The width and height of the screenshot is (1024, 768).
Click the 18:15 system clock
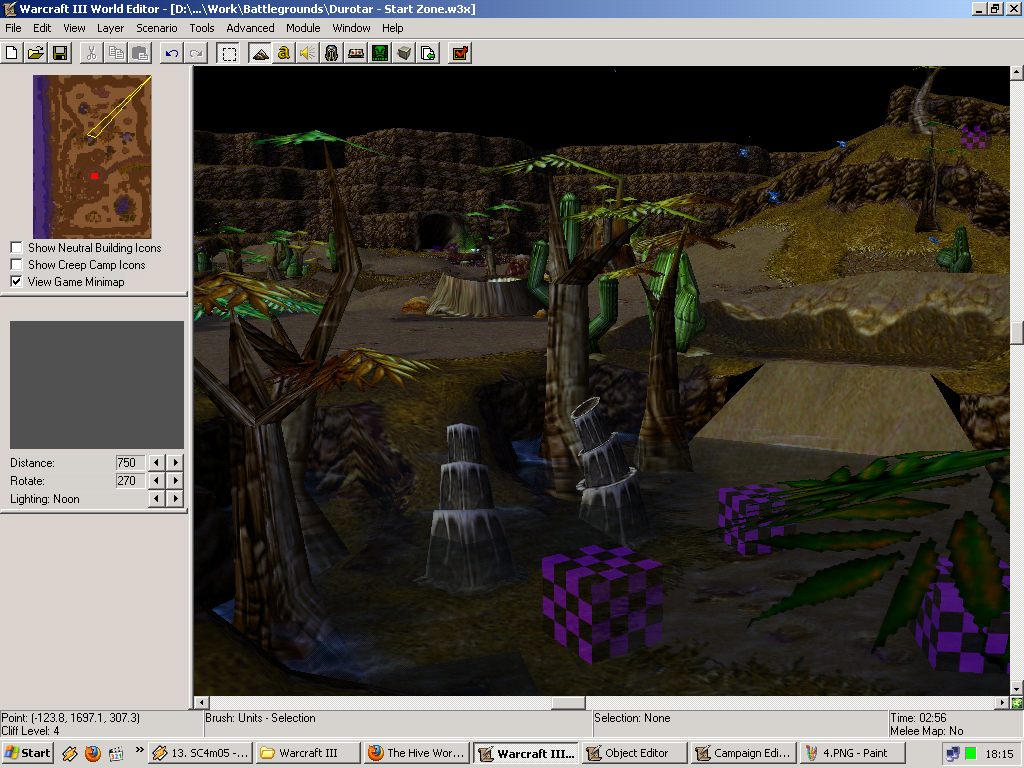tap(999, 754)
